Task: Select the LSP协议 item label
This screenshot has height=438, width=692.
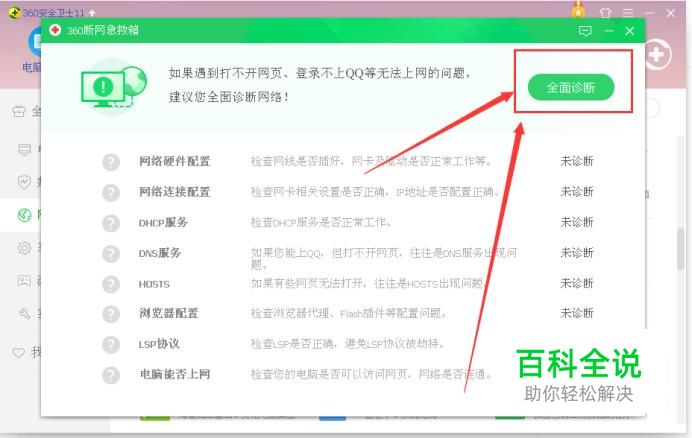Action: pyautogui.click(x=159, y=344)
